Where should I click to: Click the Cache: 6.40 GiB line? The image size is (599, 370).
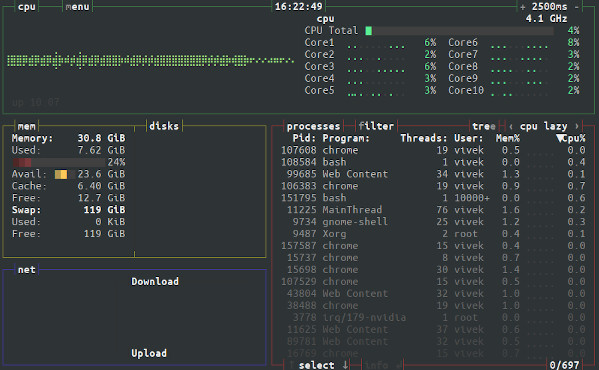click(68, 186)
